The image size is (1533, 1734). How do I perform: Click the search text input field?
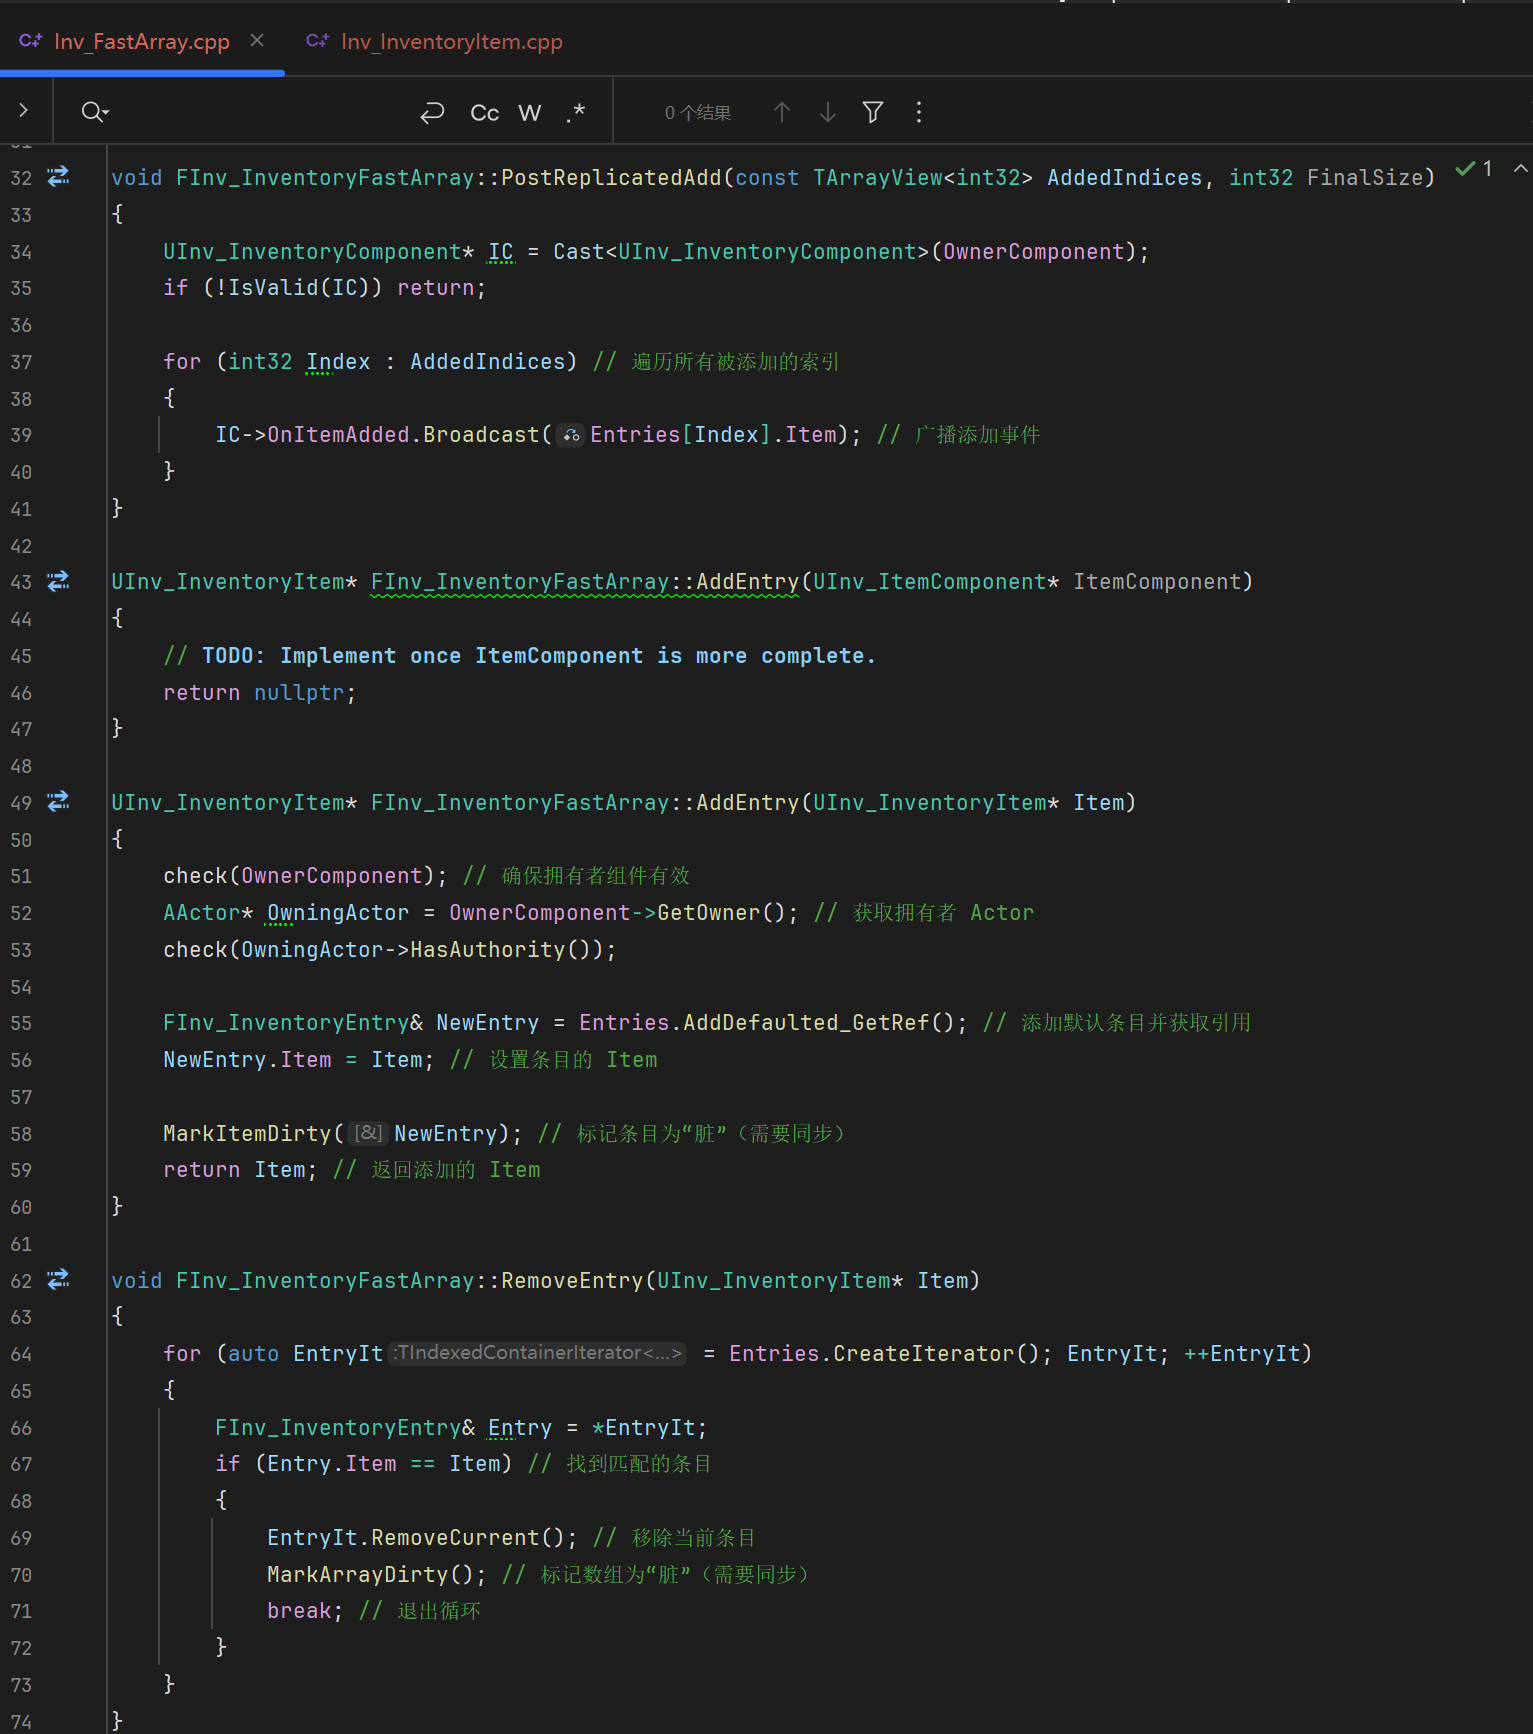point(260,112)
